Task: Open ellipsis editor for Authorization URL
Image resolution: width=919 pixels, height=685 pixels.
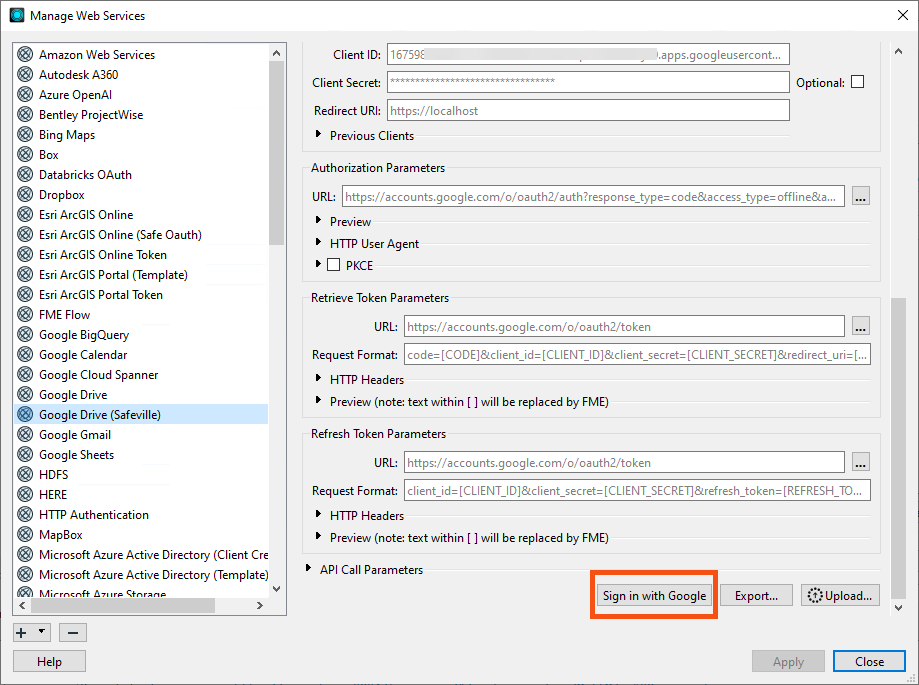Action: tap(860, 196)
